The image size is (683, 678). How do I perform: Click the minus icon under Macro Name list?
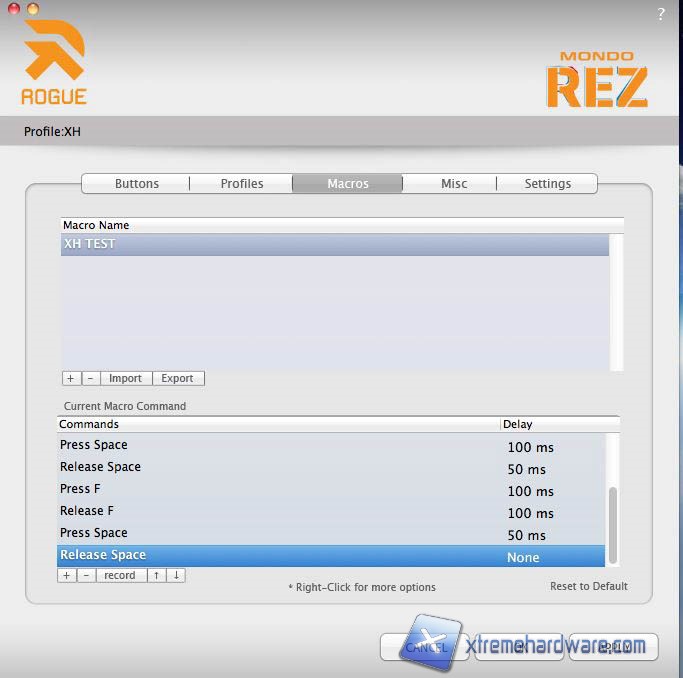[x=90, y=378]
